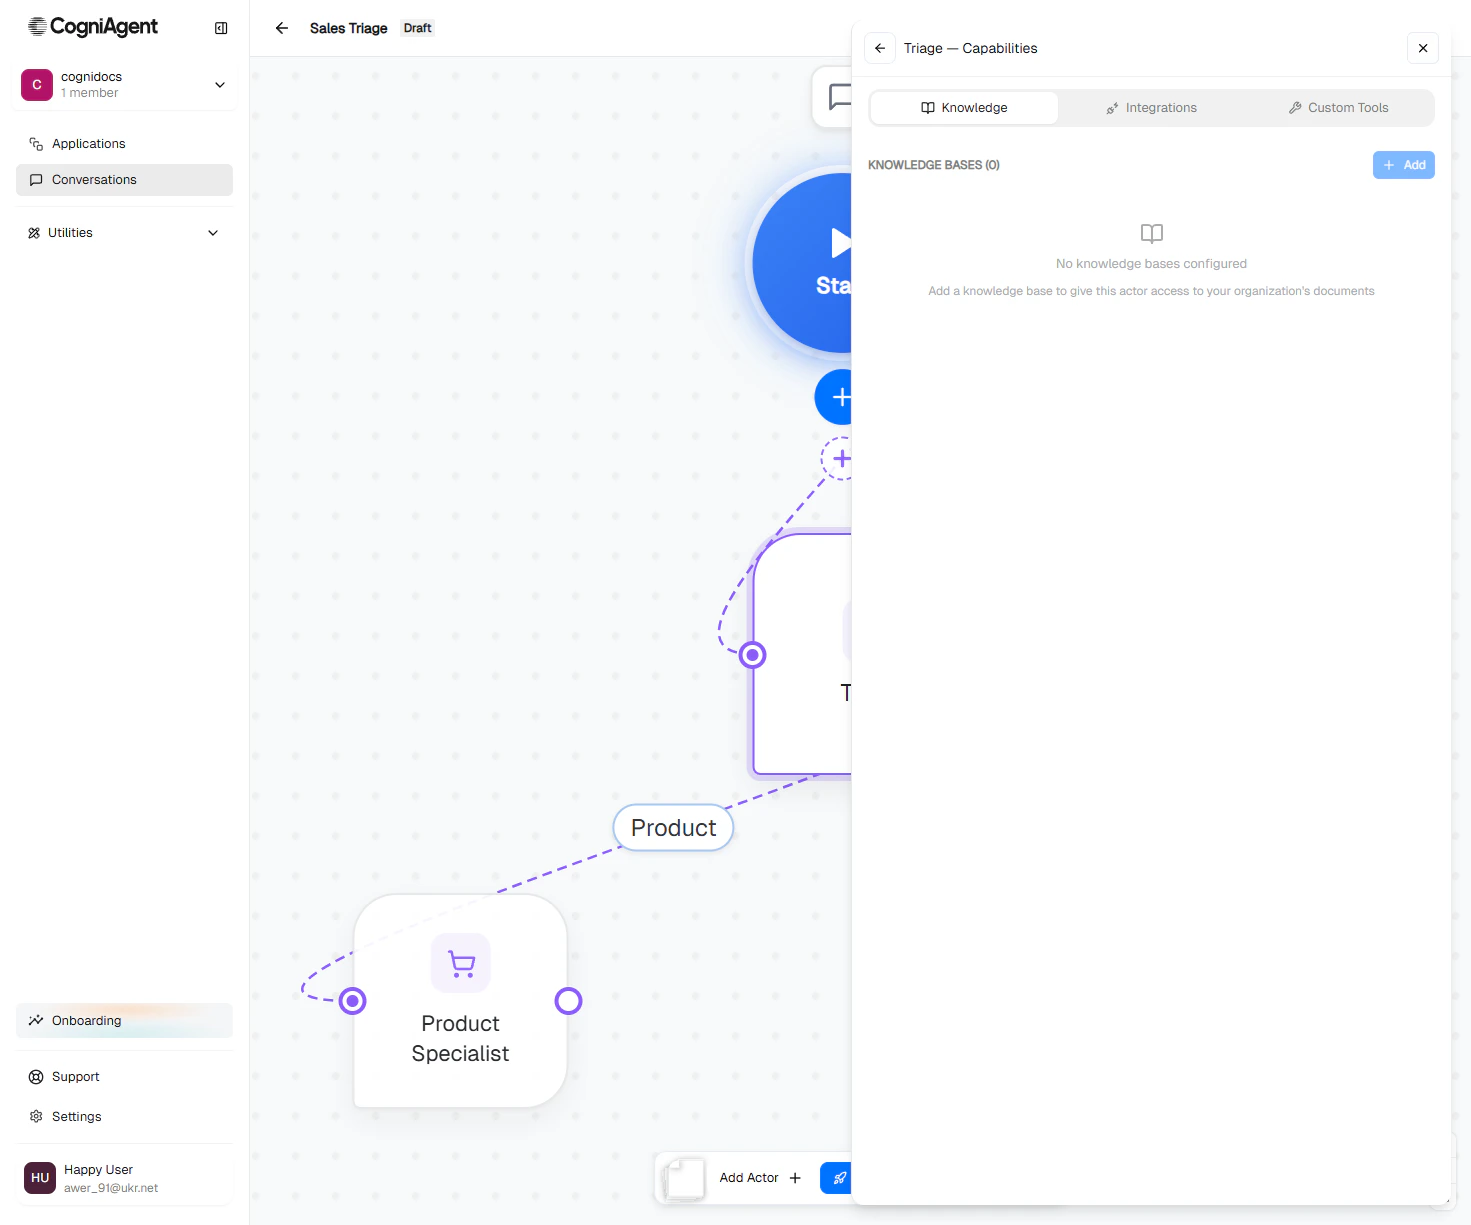1471x1225 pixels.
Task: Go back from Triage Capabilities panel
Action: (880, 48)
